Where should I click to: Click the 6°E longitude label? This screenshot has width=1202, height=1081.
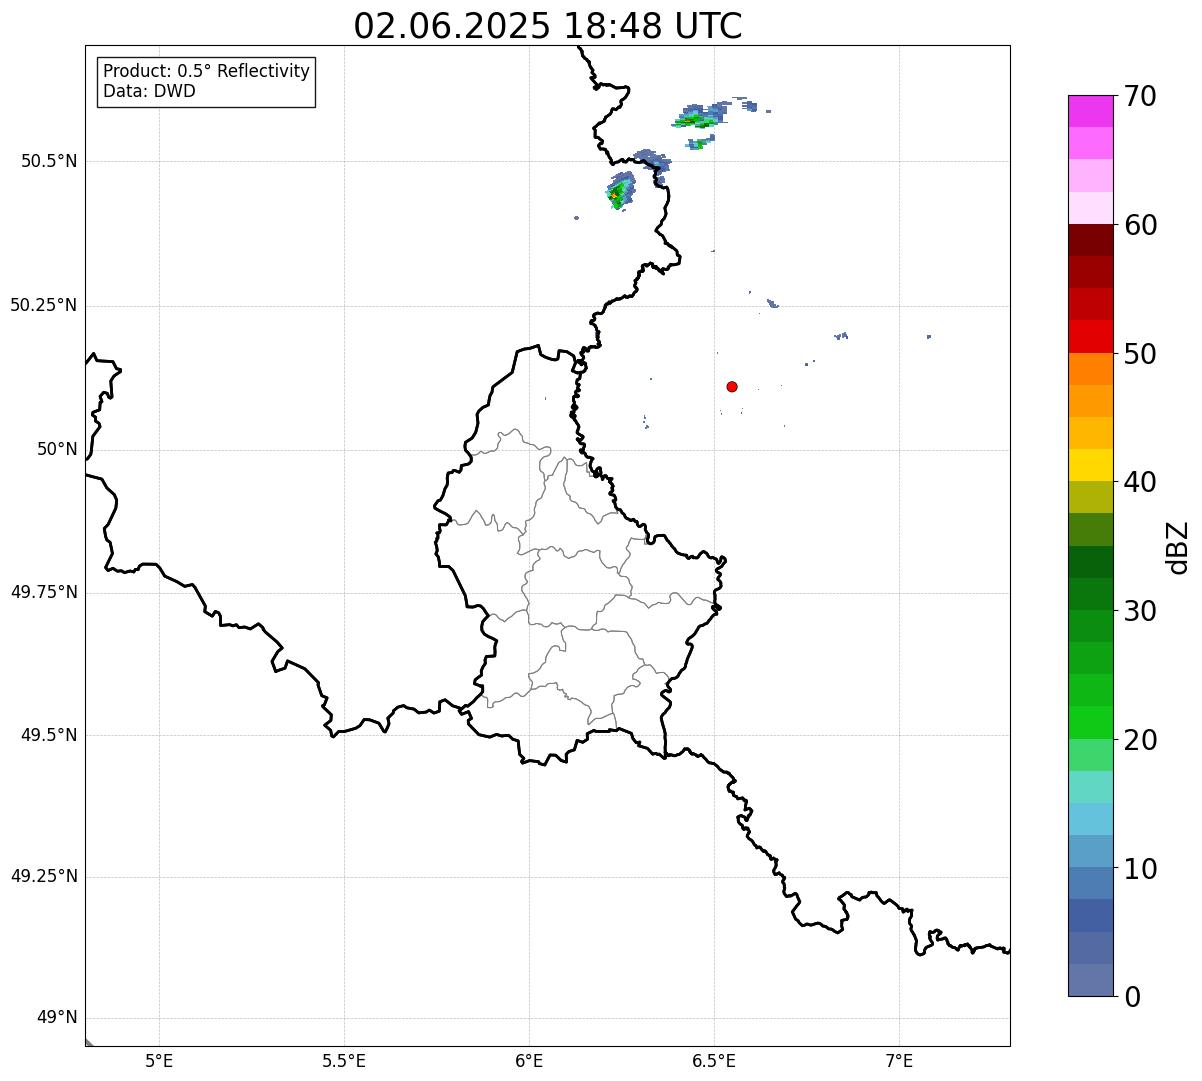point(529,1060)
